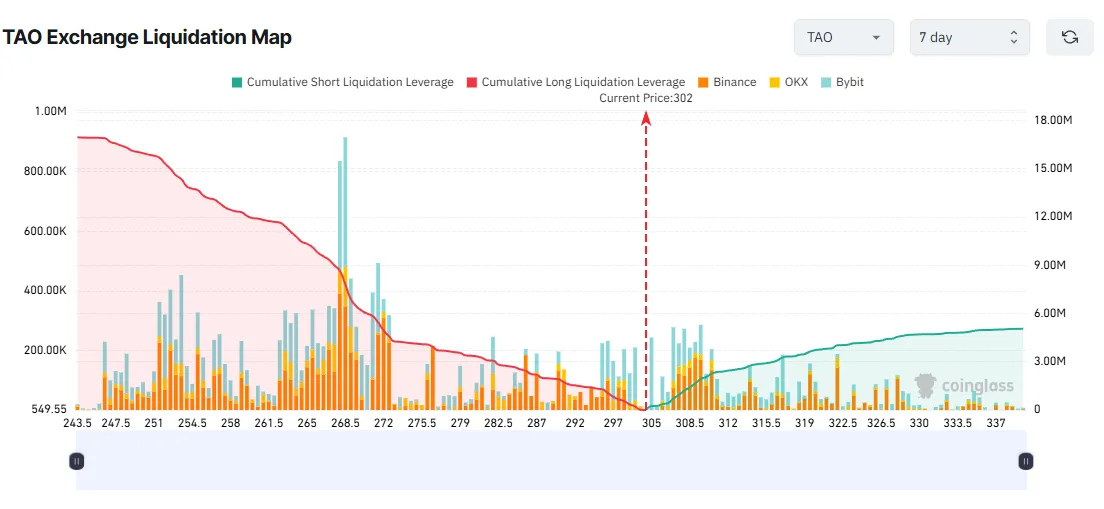Image resolution: width=1104 pixels, height=509 pixels.
Task: Click the left range slider handle
Action: 77,461
